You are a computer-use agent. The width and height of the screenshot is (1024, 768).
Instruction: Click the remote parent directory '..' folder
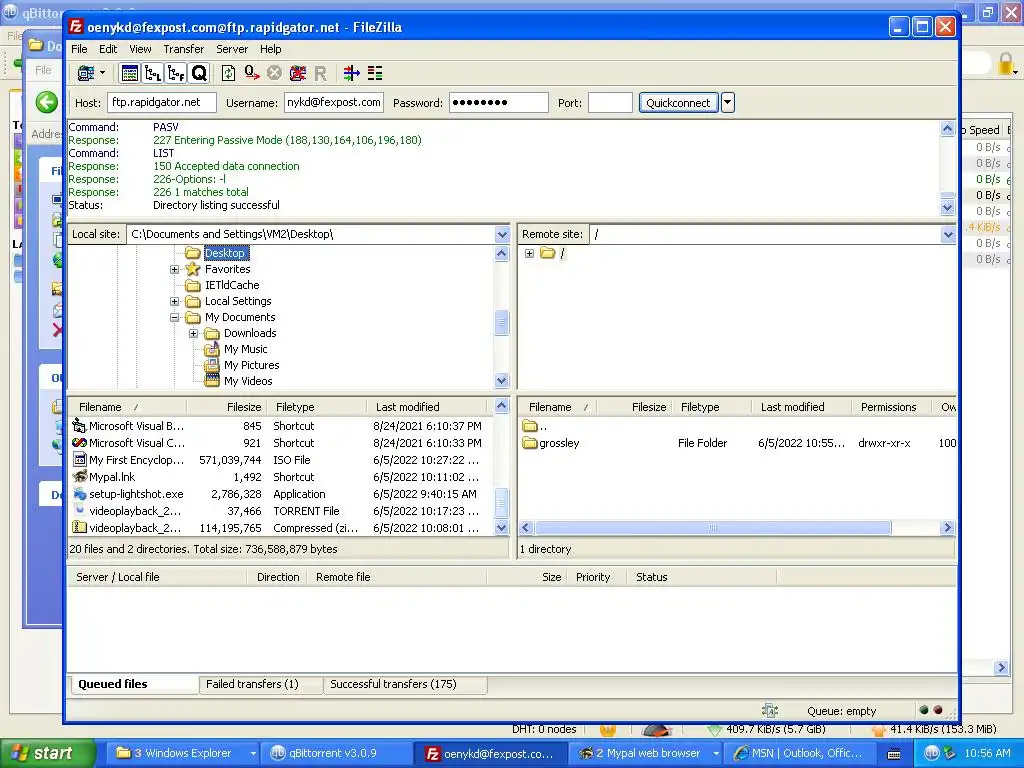point(536,426)
